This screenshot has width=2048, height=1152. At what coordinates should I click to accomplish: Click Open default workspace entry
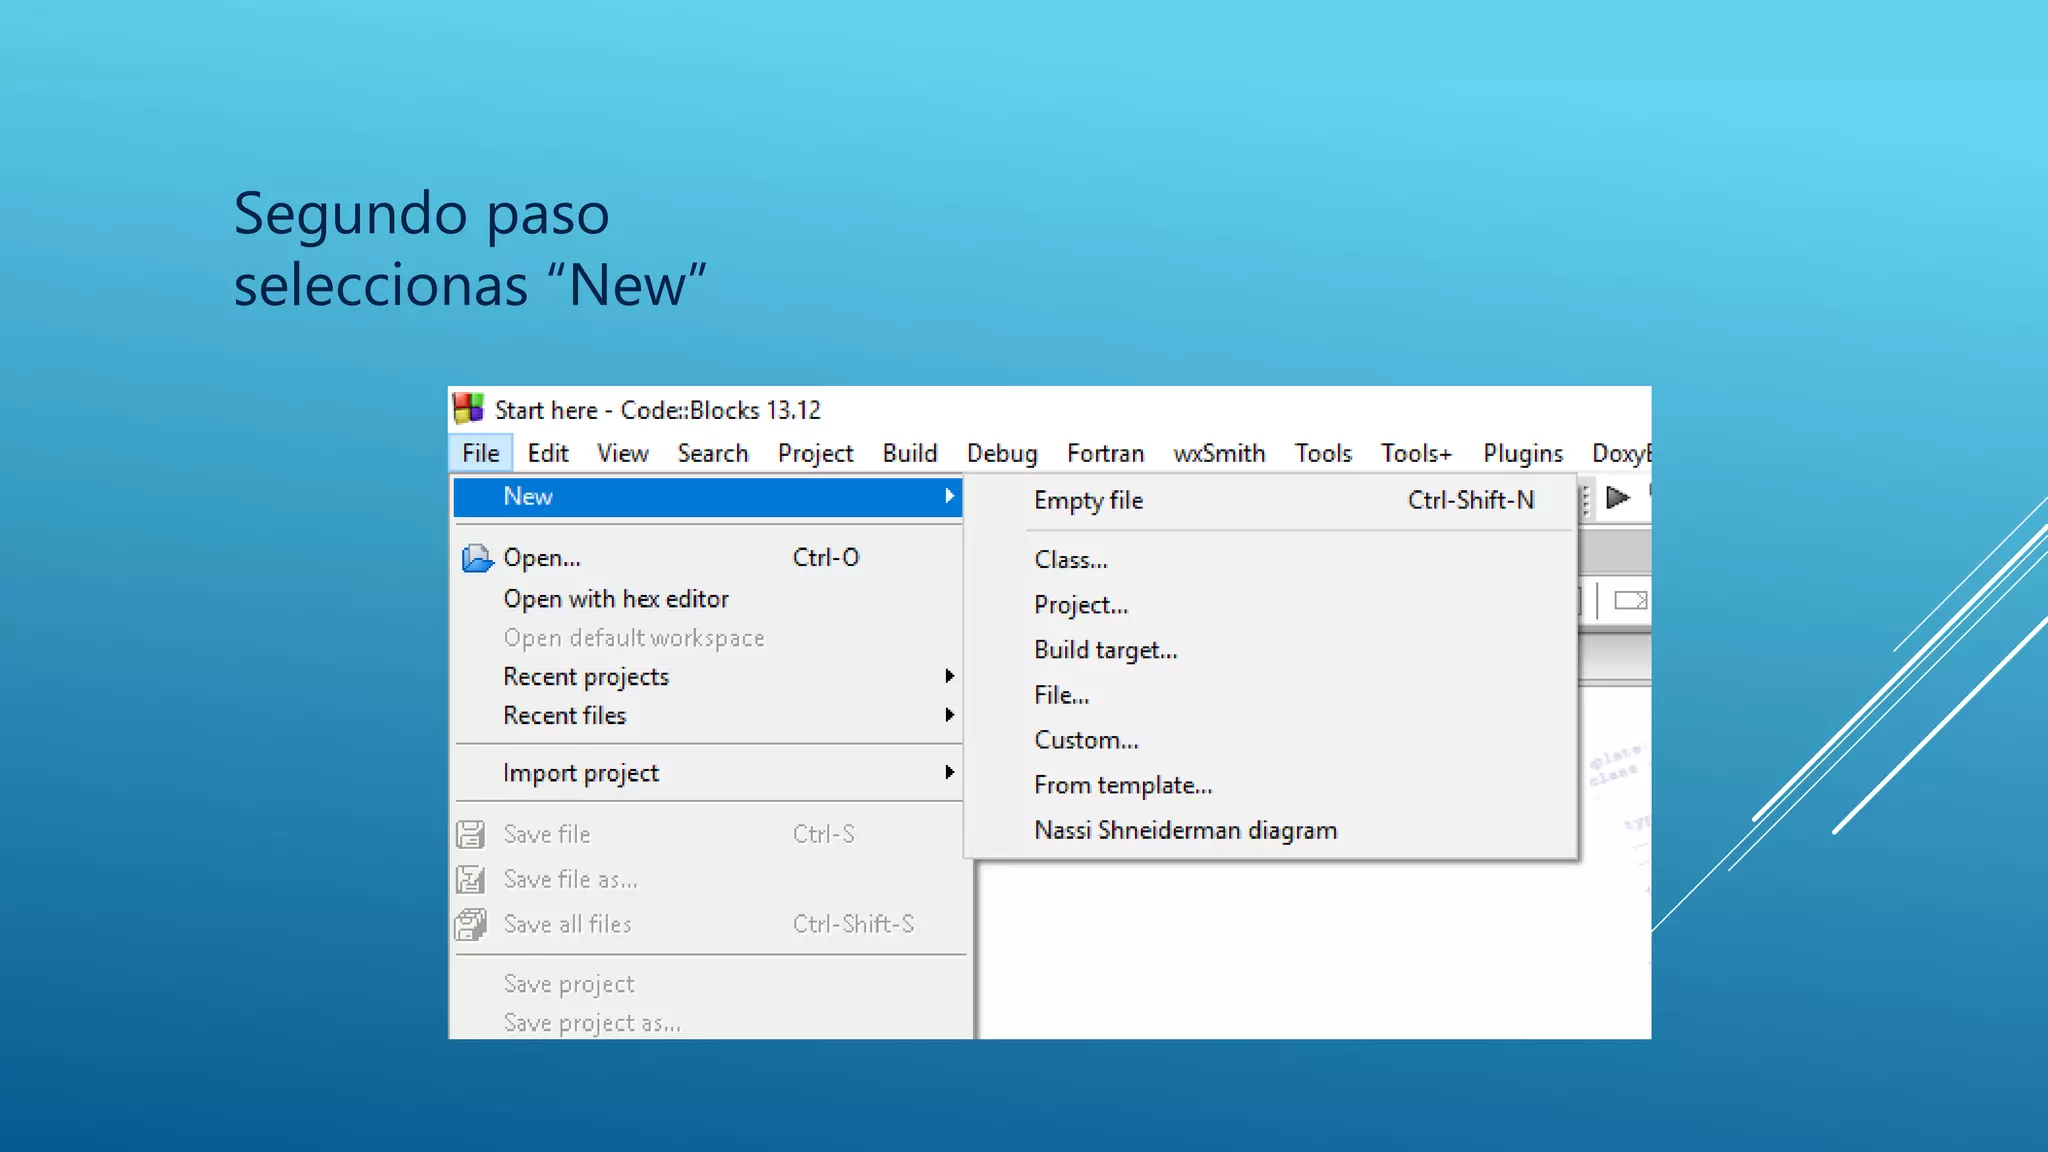(x=708, y=638)
